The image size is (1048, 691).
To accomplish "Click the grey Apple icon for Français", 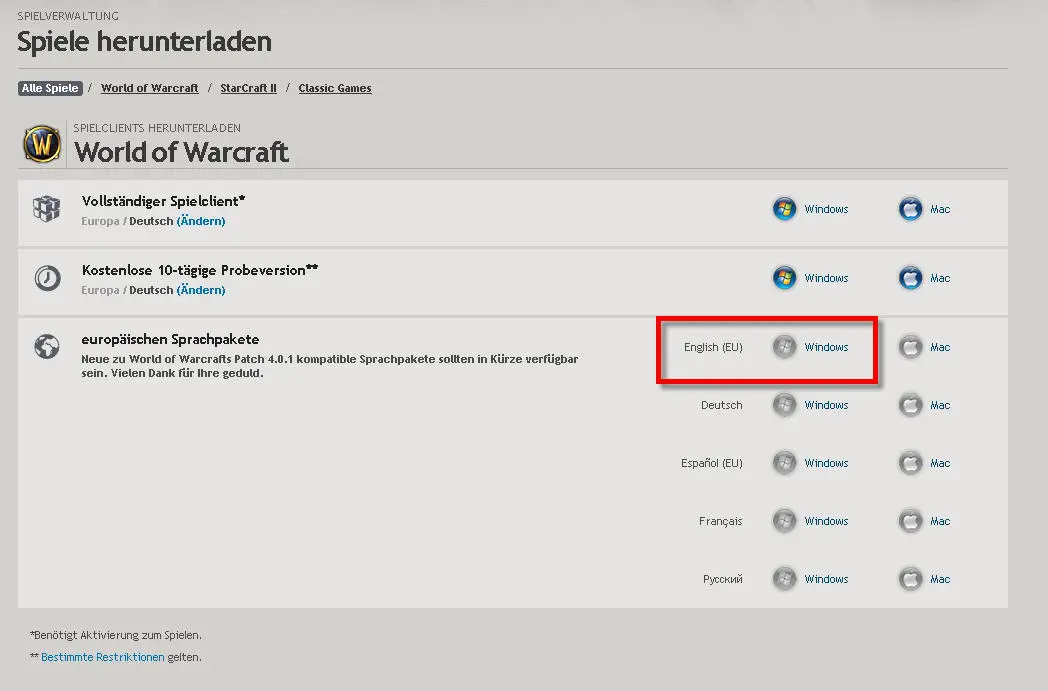I will [x=910, y=521].
